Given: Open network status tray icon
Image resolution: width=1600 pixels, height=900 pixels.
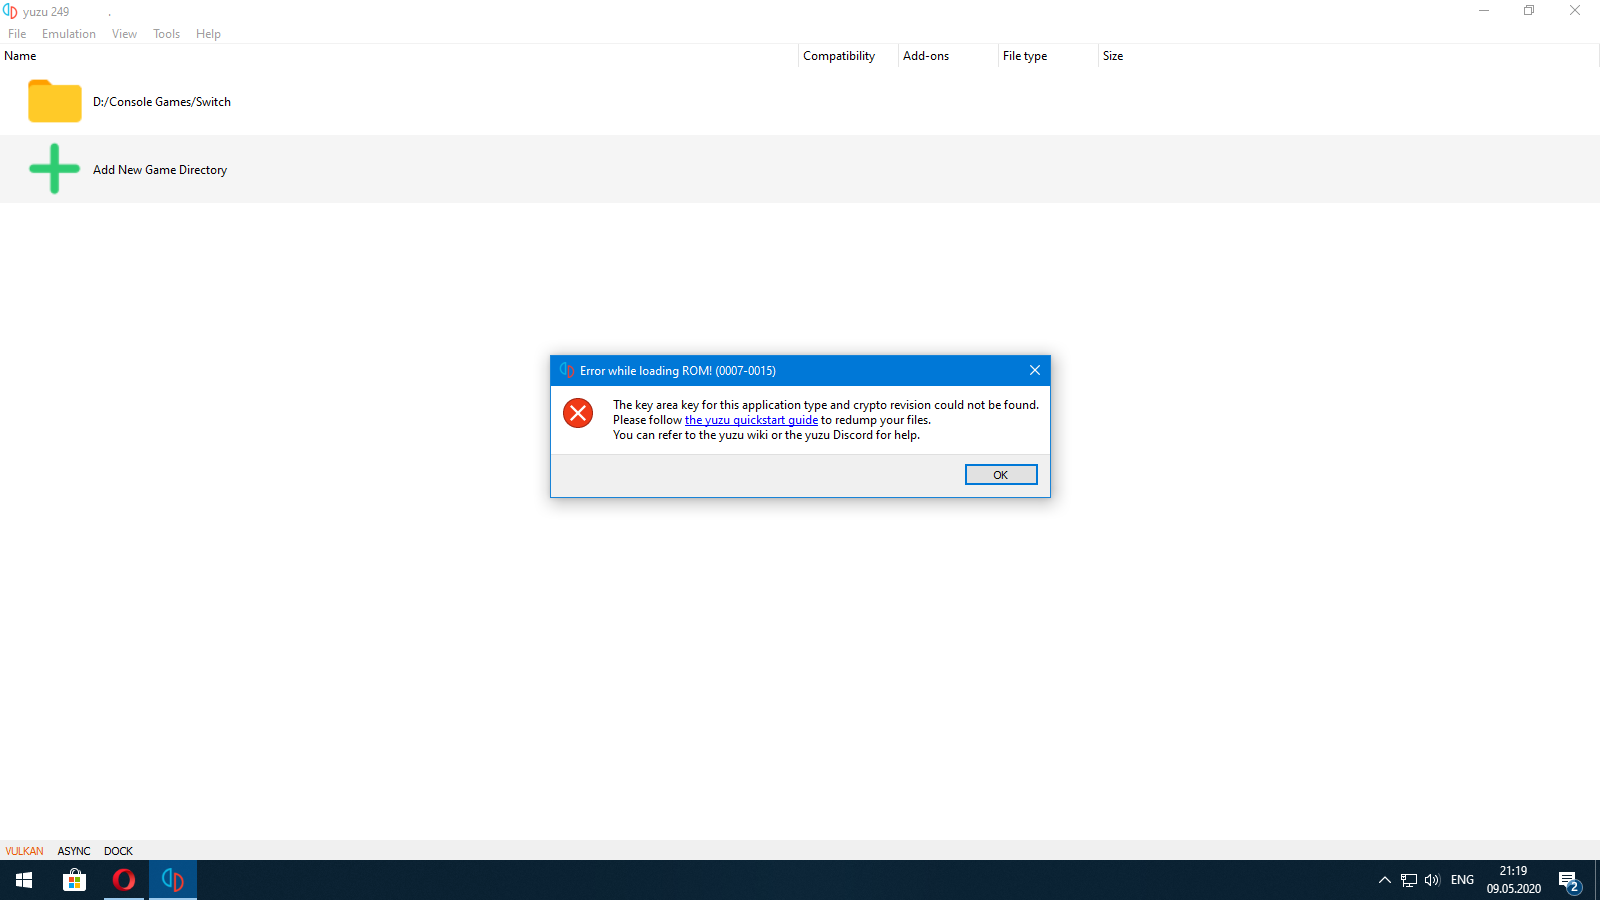Looking at the screenshot, I should pyautogui.click(x=1409, y=880).
